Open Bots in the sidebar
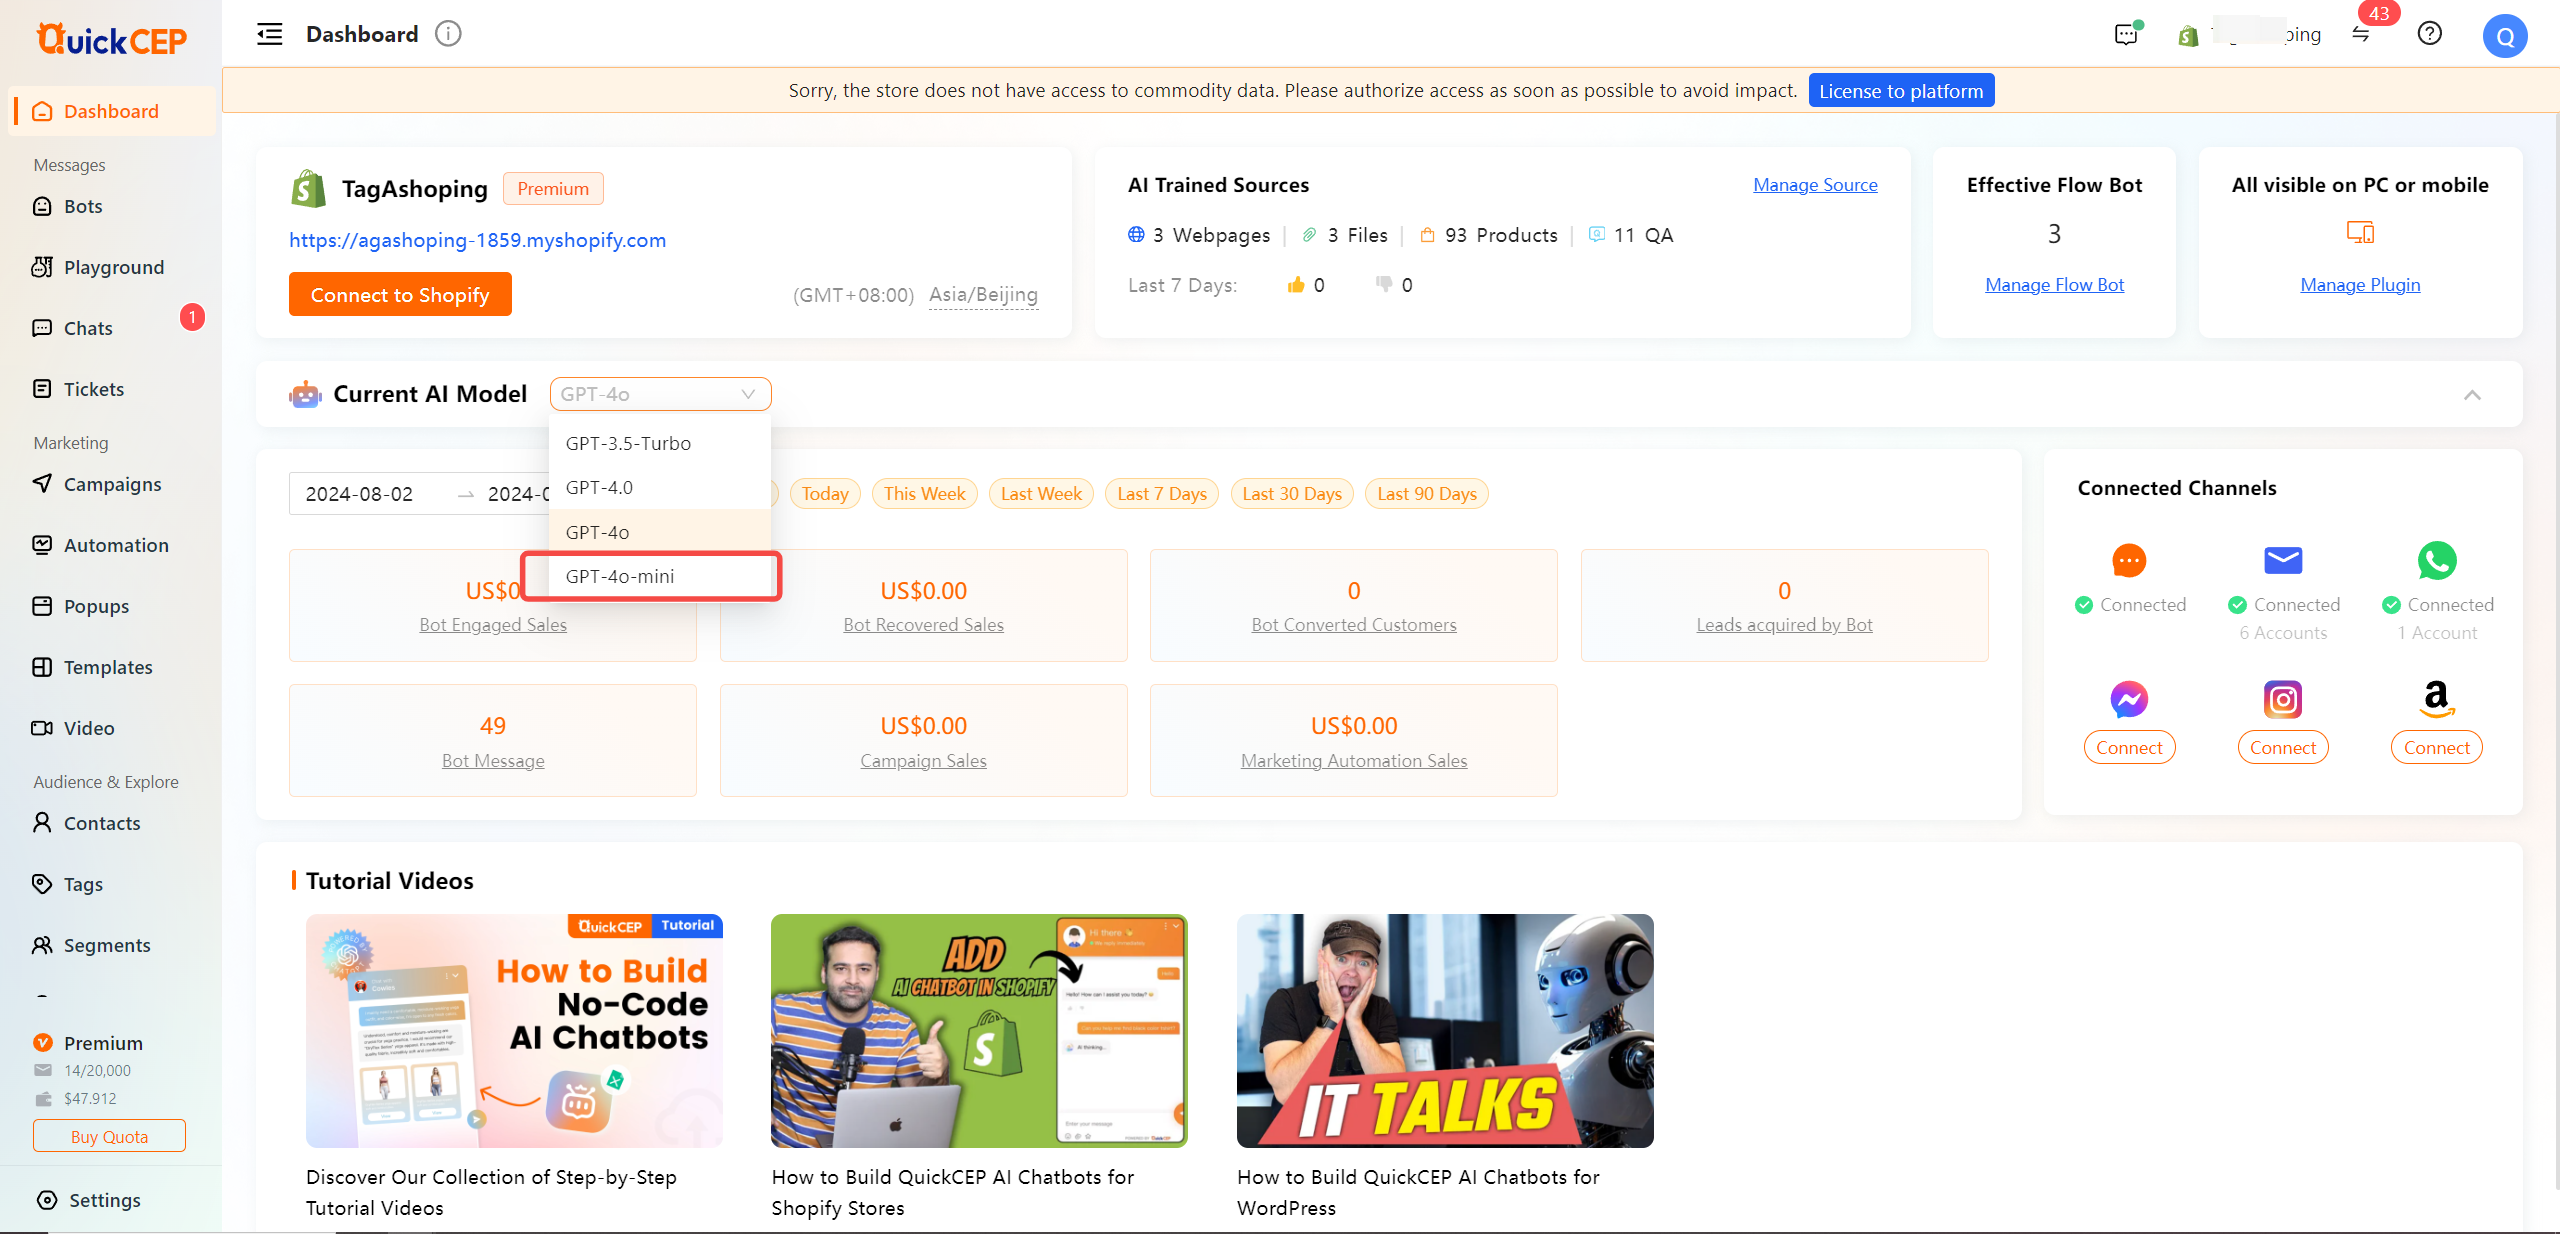 (83, 206)
